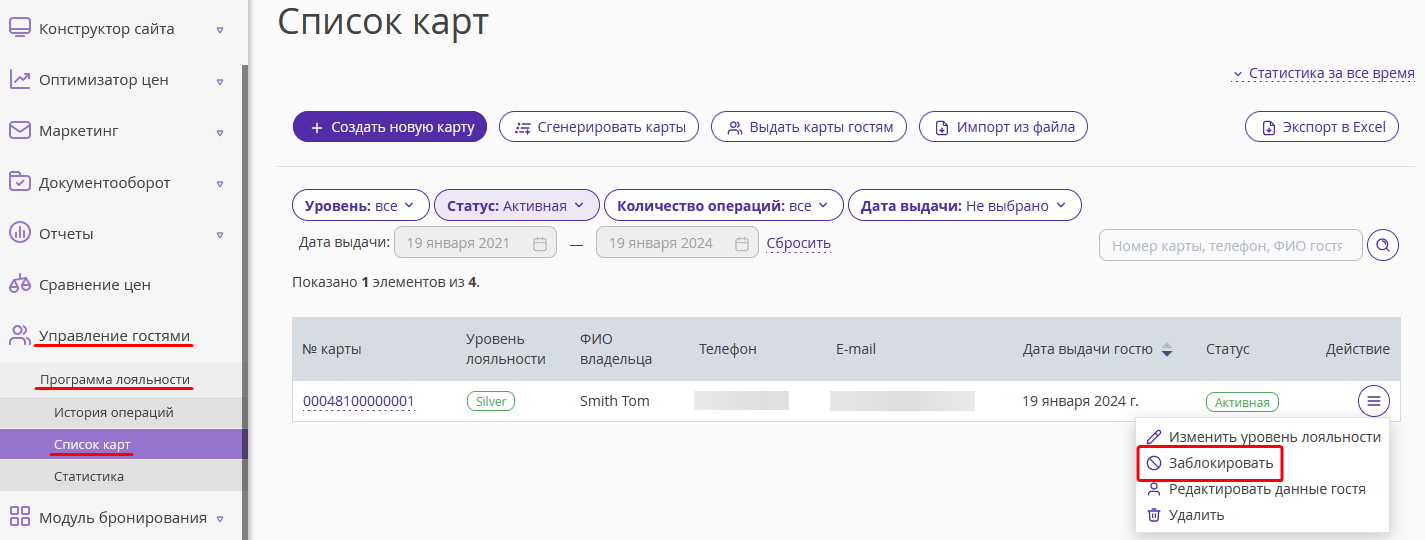
Task: Click the Маркетинг envelope icon
Action: [20, 130]
